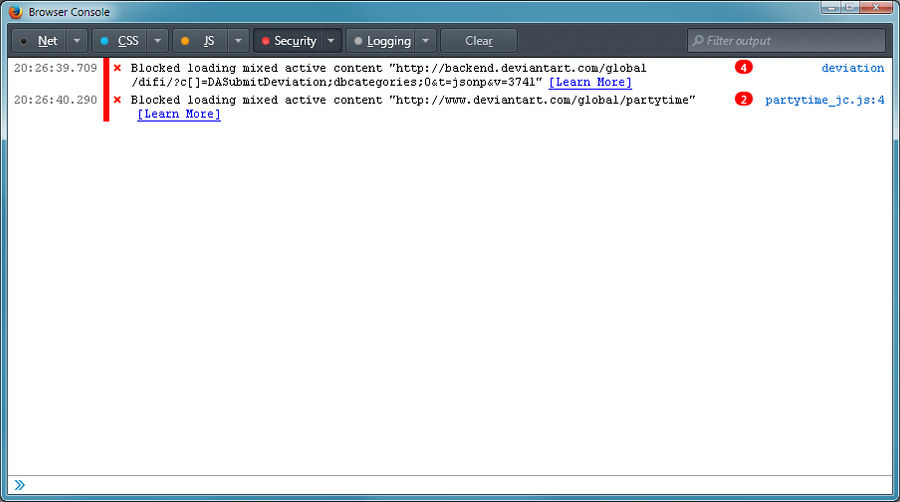Focus the Filter output search field
This screenshot has width=900, height=502.
click(x=786, y=41)
